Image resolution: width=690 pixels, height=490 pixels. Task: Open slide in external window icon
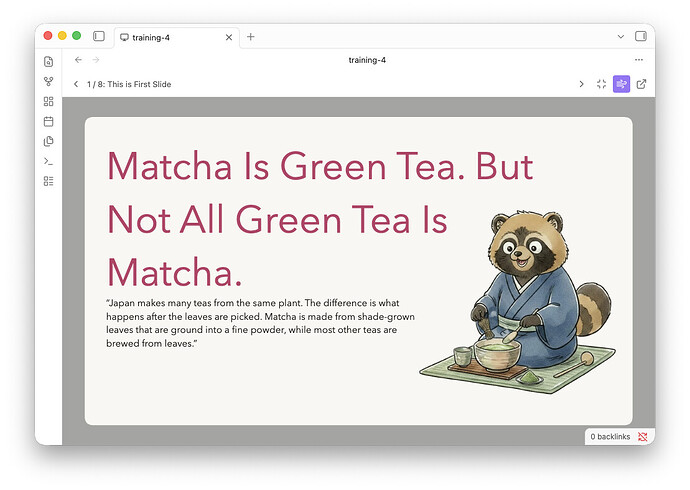[642, 84]
